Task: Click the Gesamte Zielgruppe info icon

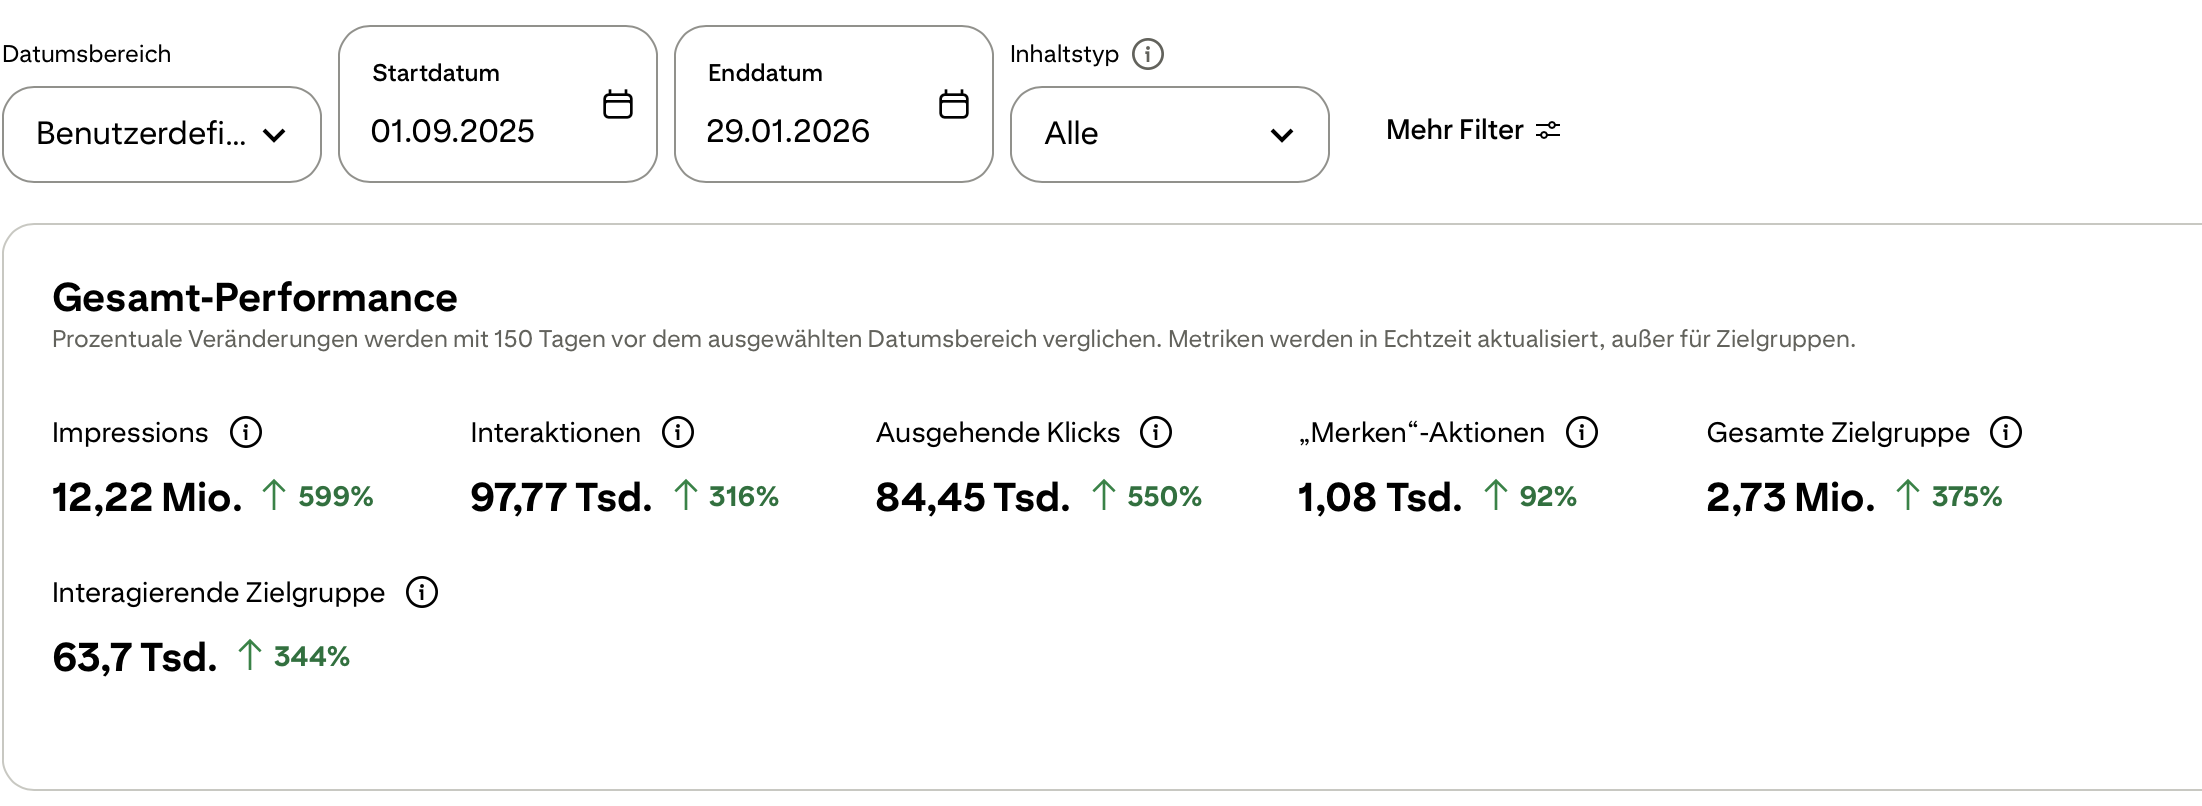Action: 2005,432
